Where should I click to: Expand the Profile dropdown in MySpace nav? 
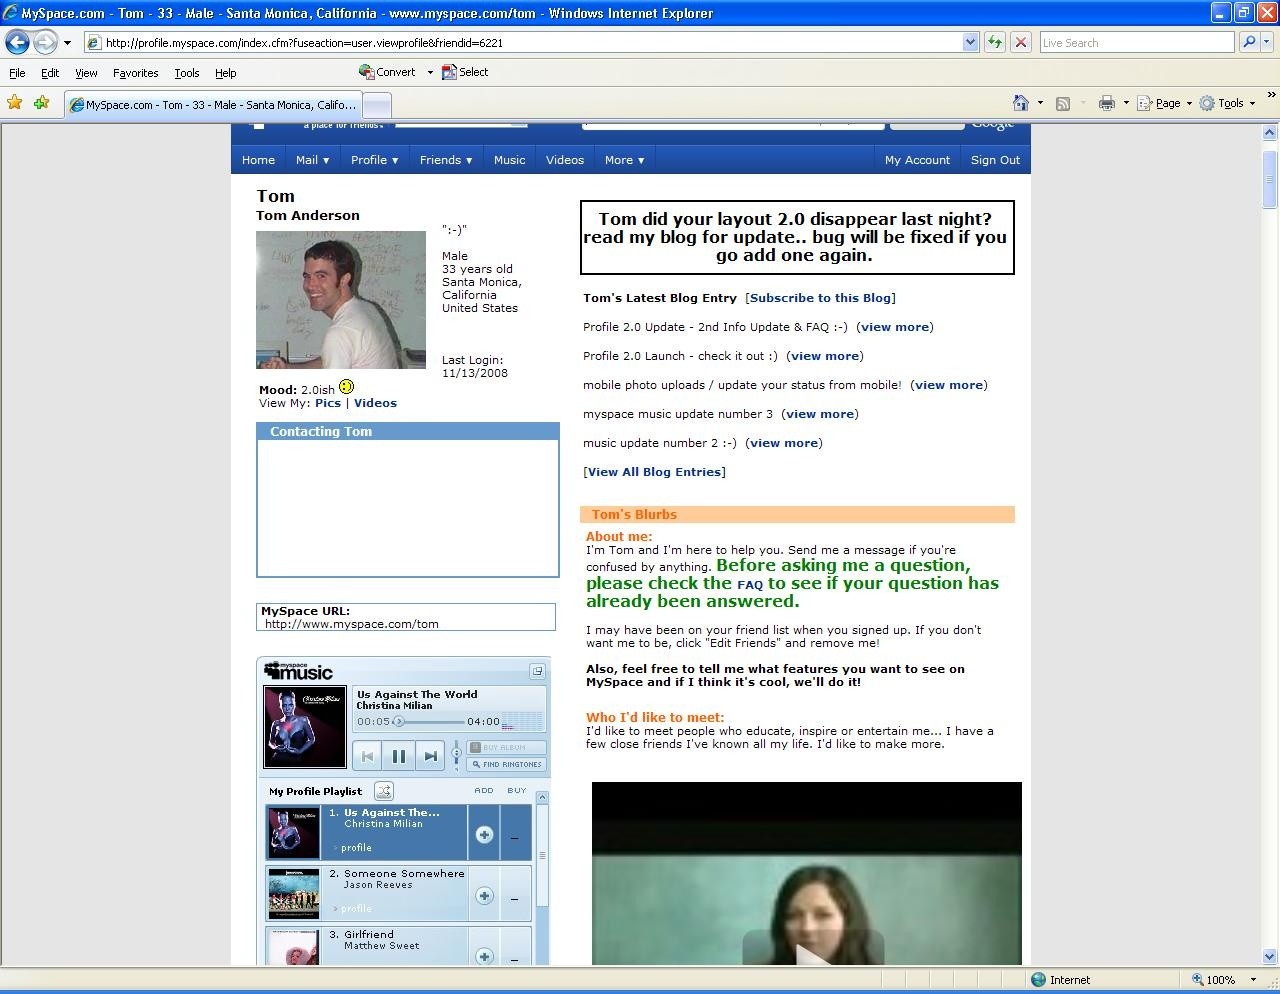point(374,160)
